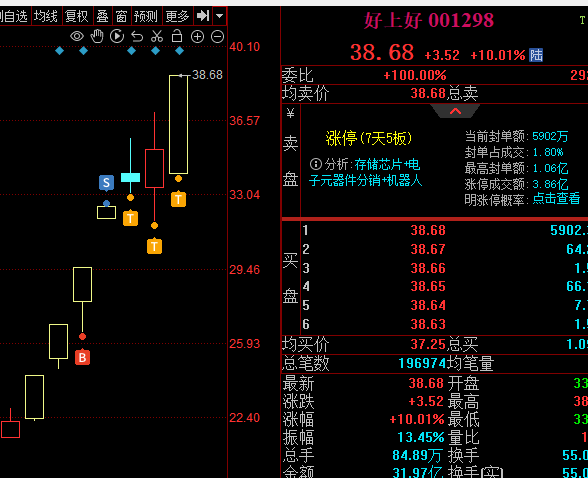Open the 更多 menu
The width and height of the screenshot is (588, 478).
[177, 16]
